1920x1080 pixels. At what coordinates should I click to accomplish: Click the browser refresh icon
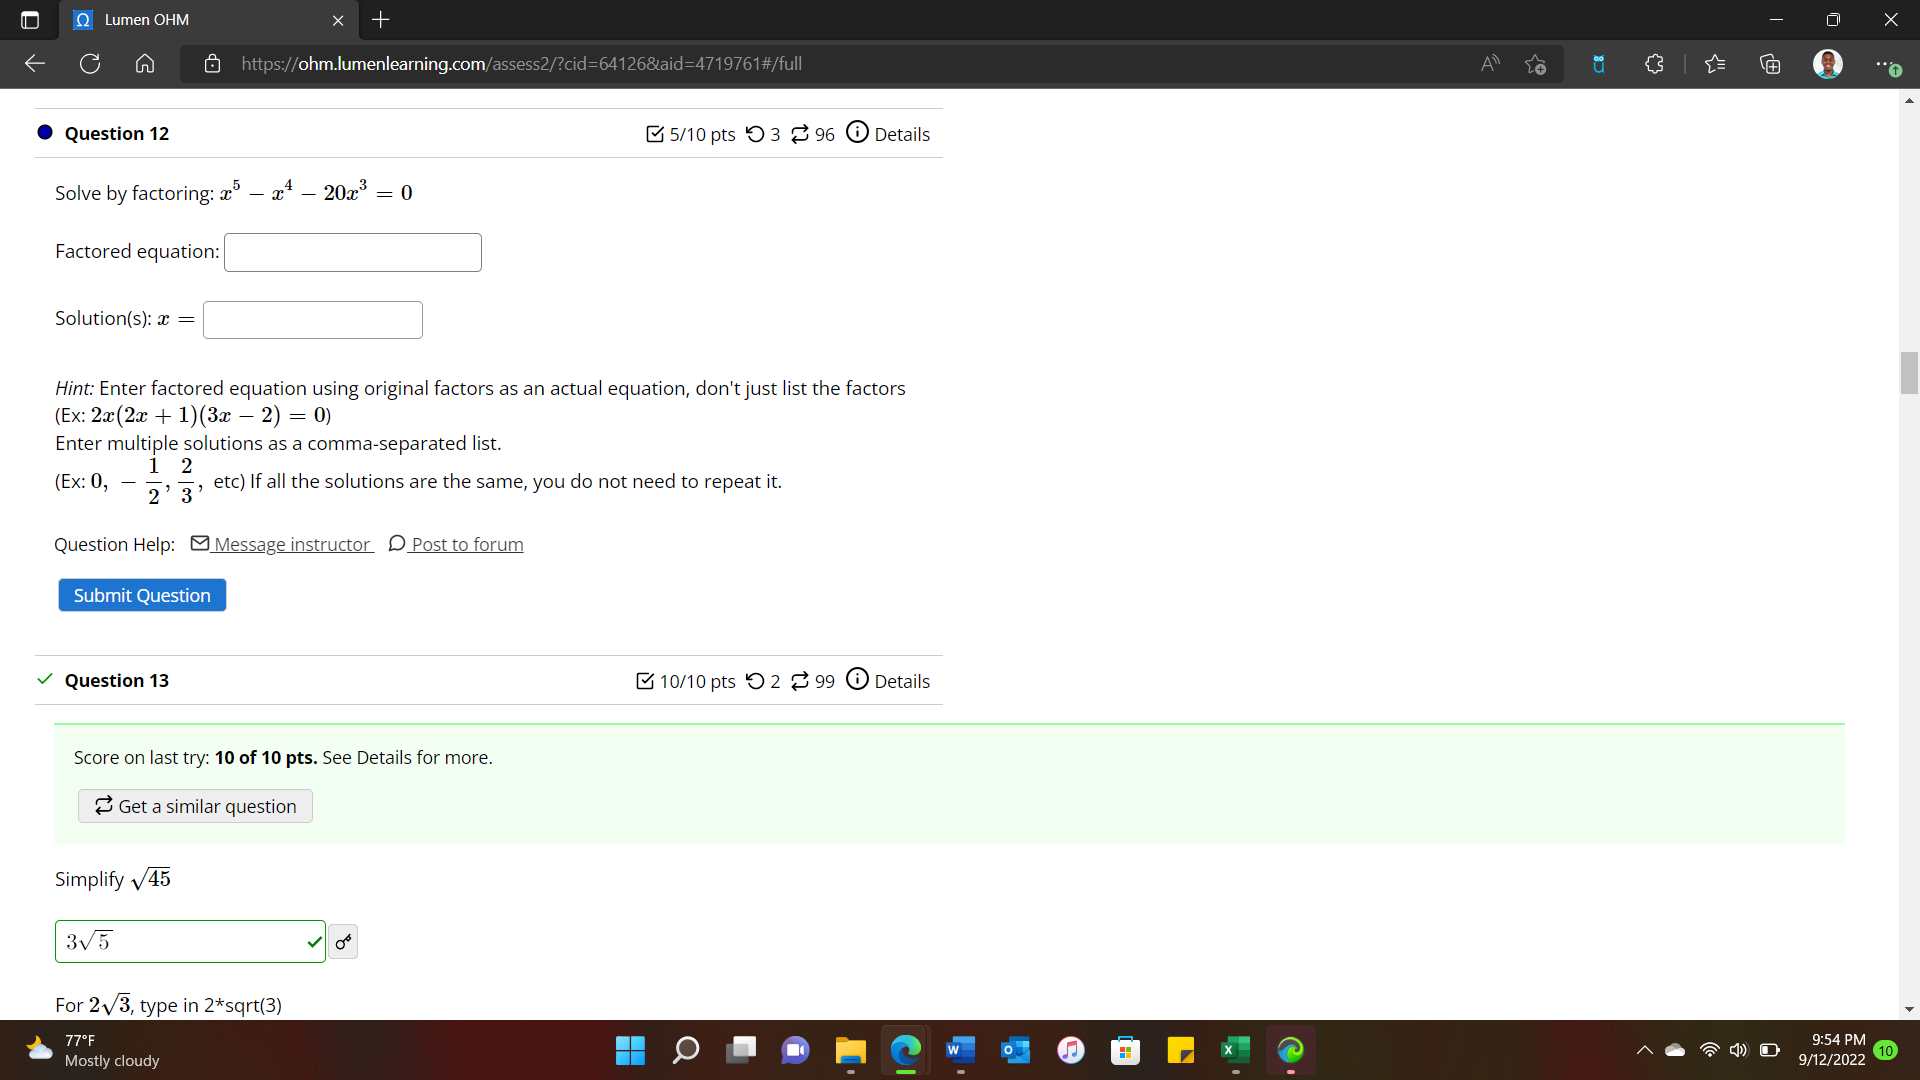pyautogui.click(x=90, y=64)
